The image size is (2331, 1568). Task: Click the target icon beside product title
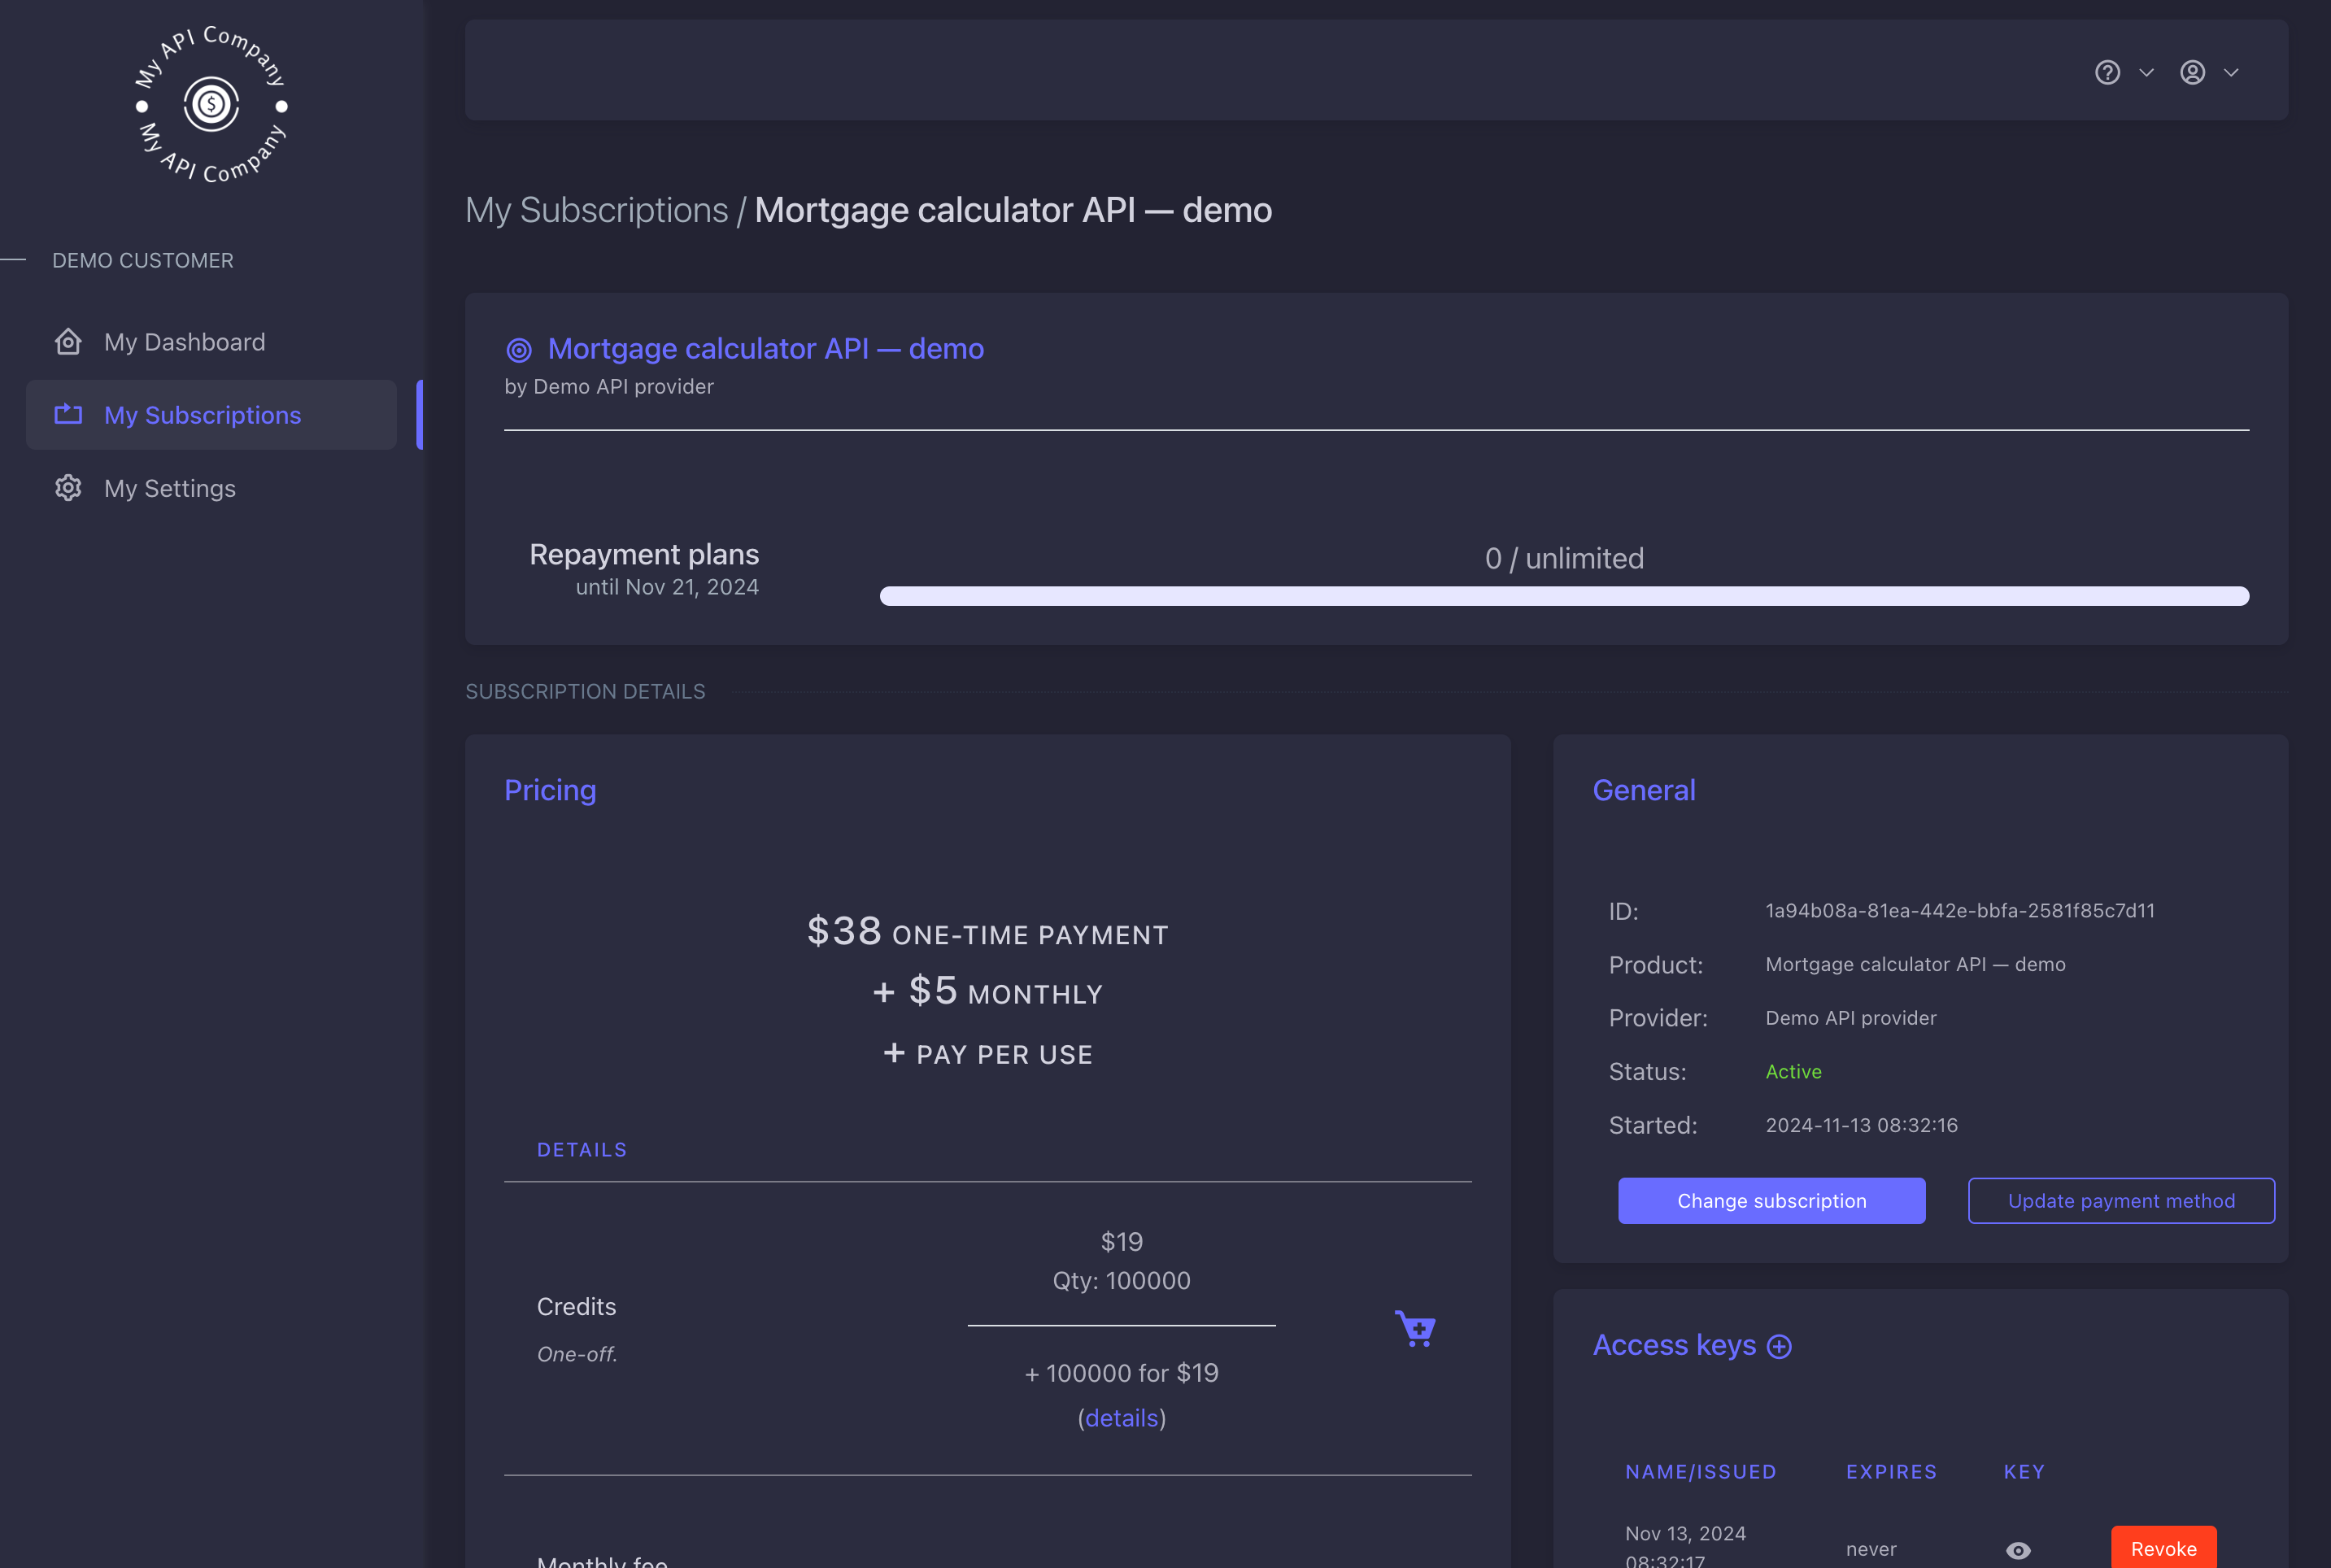519,350
